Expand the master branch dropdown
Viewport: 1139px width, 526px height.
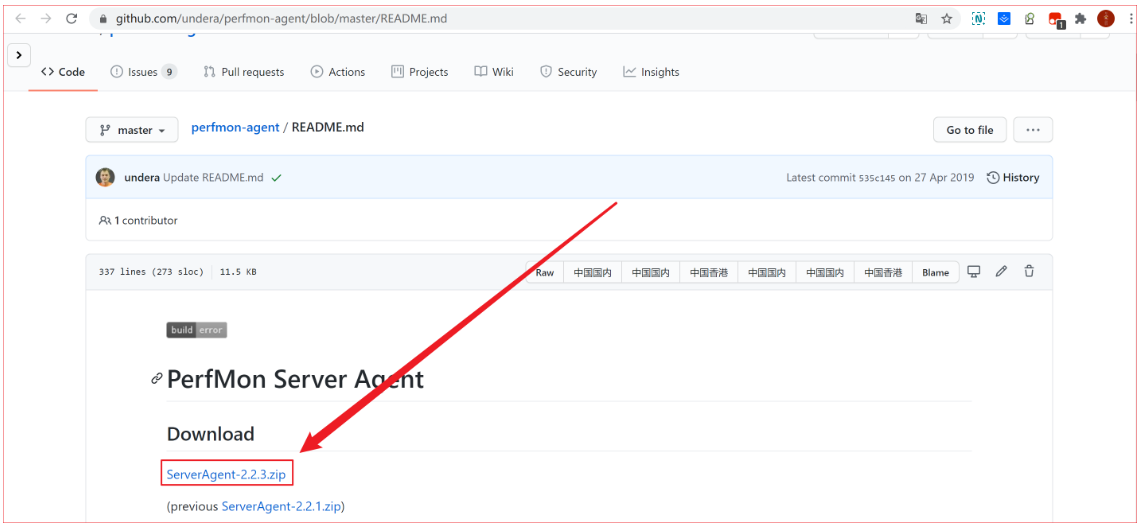point(131,130)
